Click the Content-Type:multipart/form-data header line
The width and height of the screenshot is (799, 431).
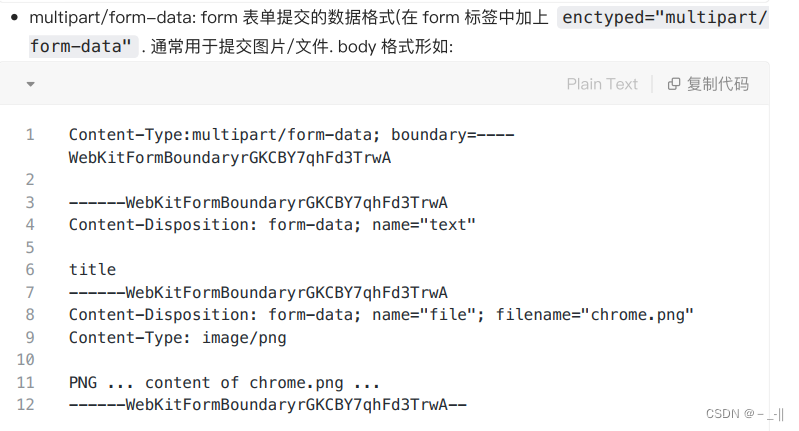click(291, 134)
